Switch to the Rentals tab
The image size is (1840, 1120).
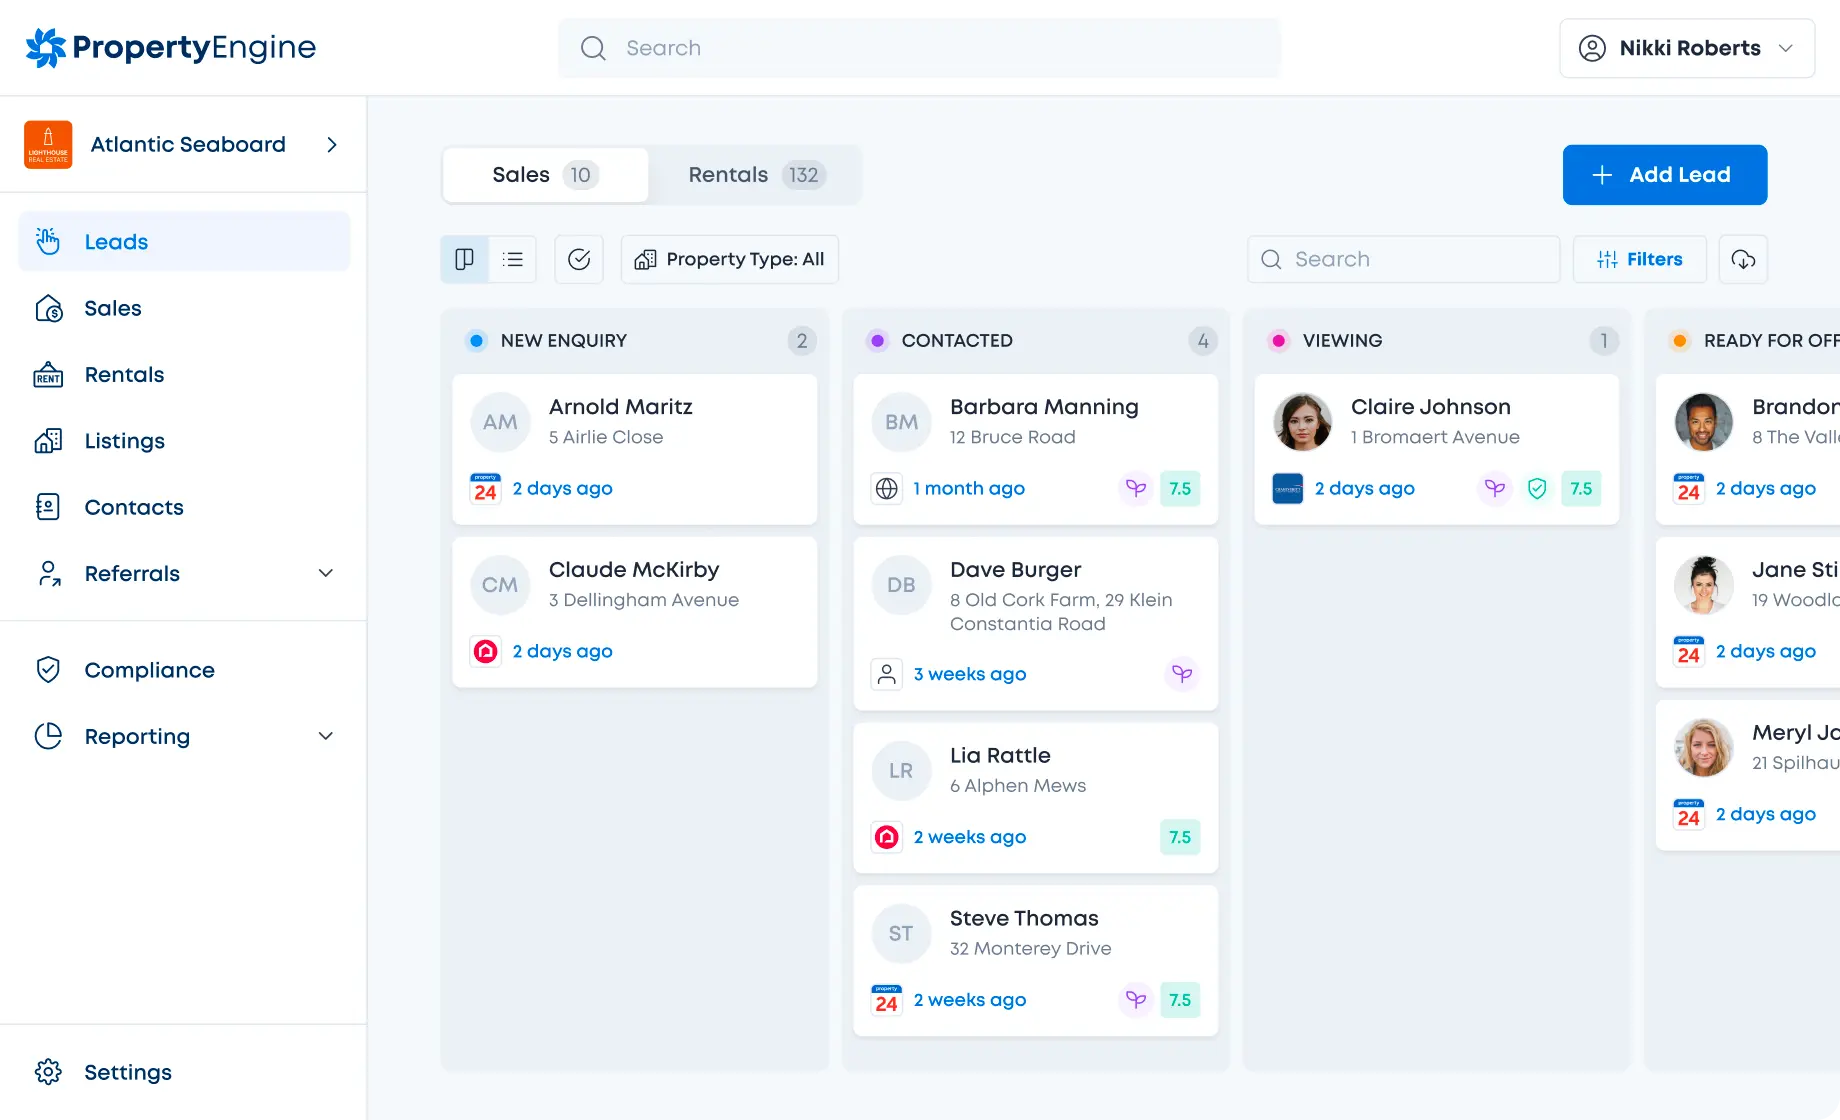(755, 175)
